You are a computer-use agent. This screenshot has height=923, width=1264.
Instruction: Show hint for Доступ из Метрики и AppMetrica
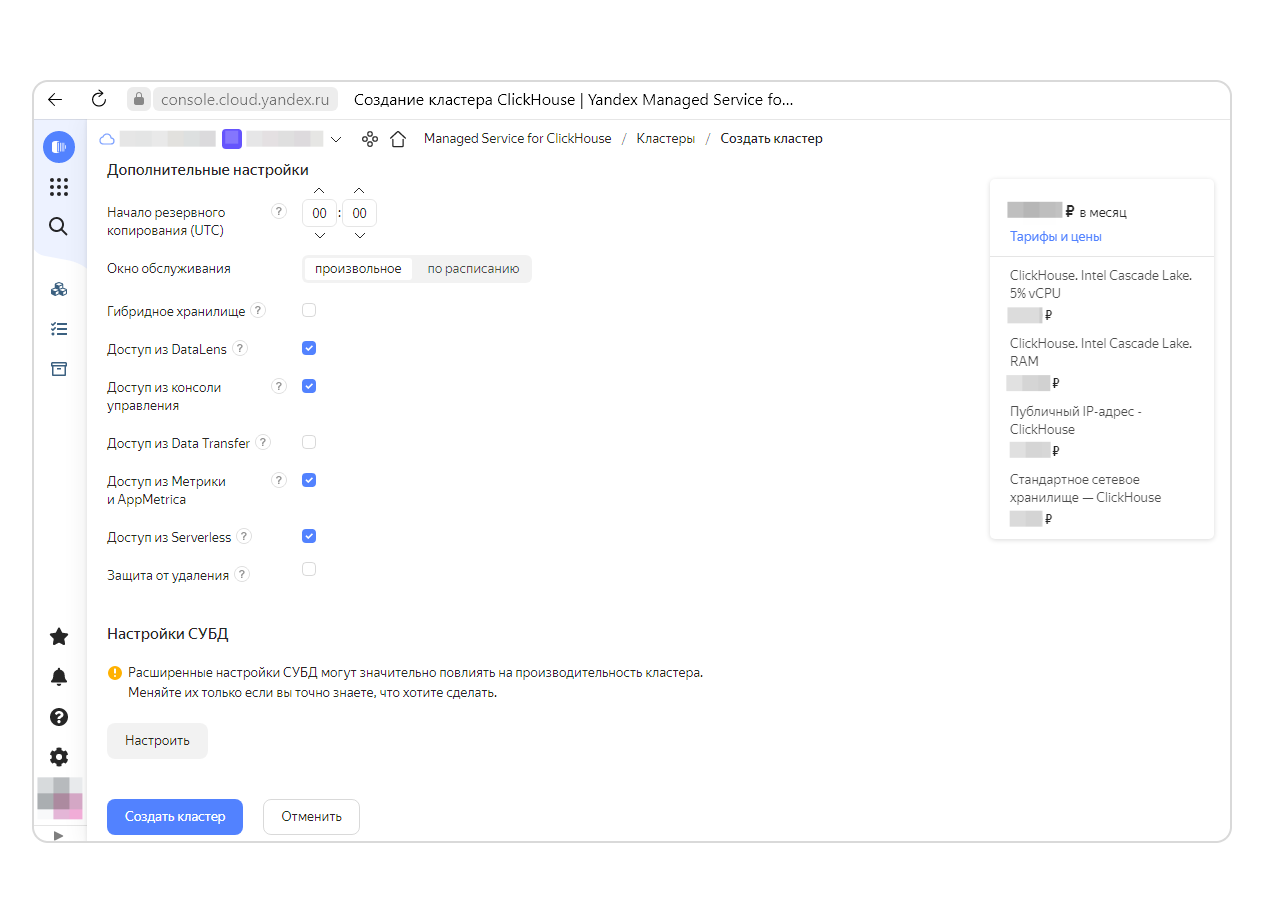click(279, 480)
